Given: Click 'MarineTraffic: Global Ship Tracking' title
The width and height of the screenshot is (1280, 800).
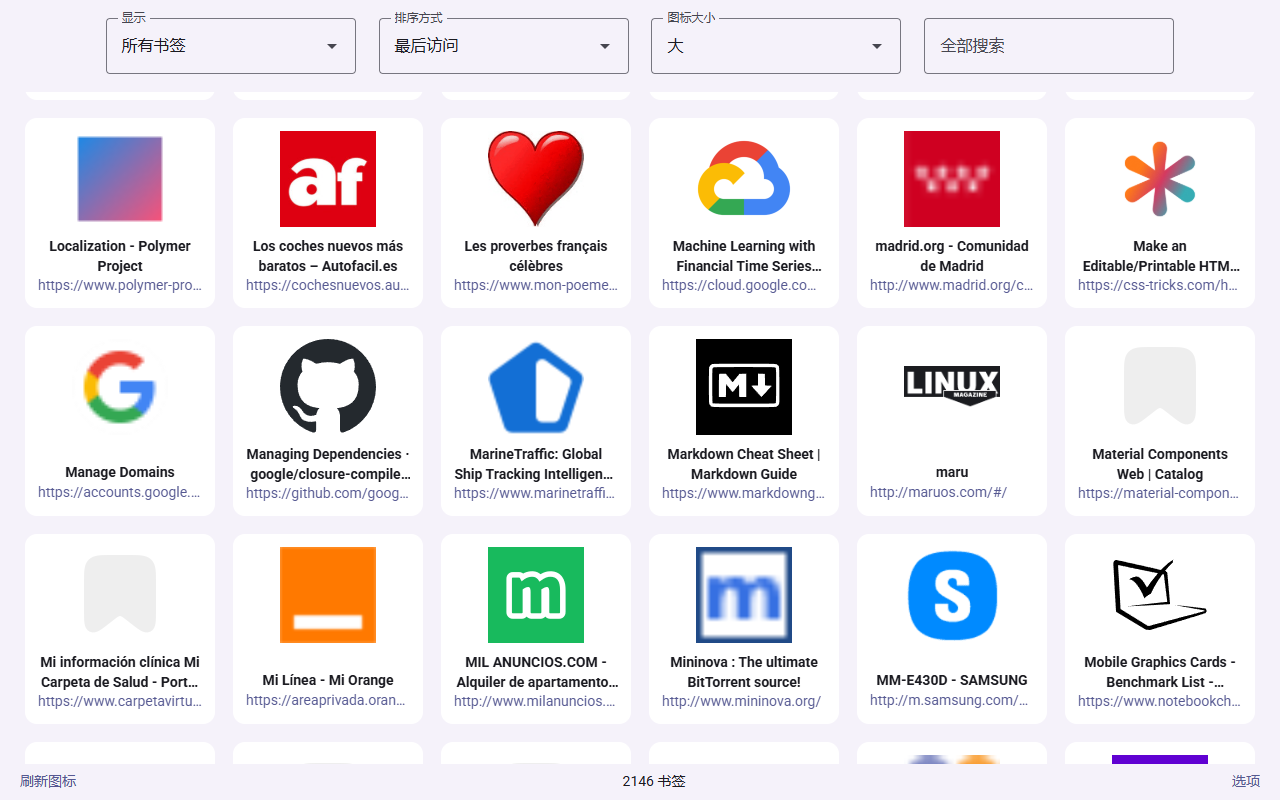Looking at the screenshot, I should [x=536, y=464].
